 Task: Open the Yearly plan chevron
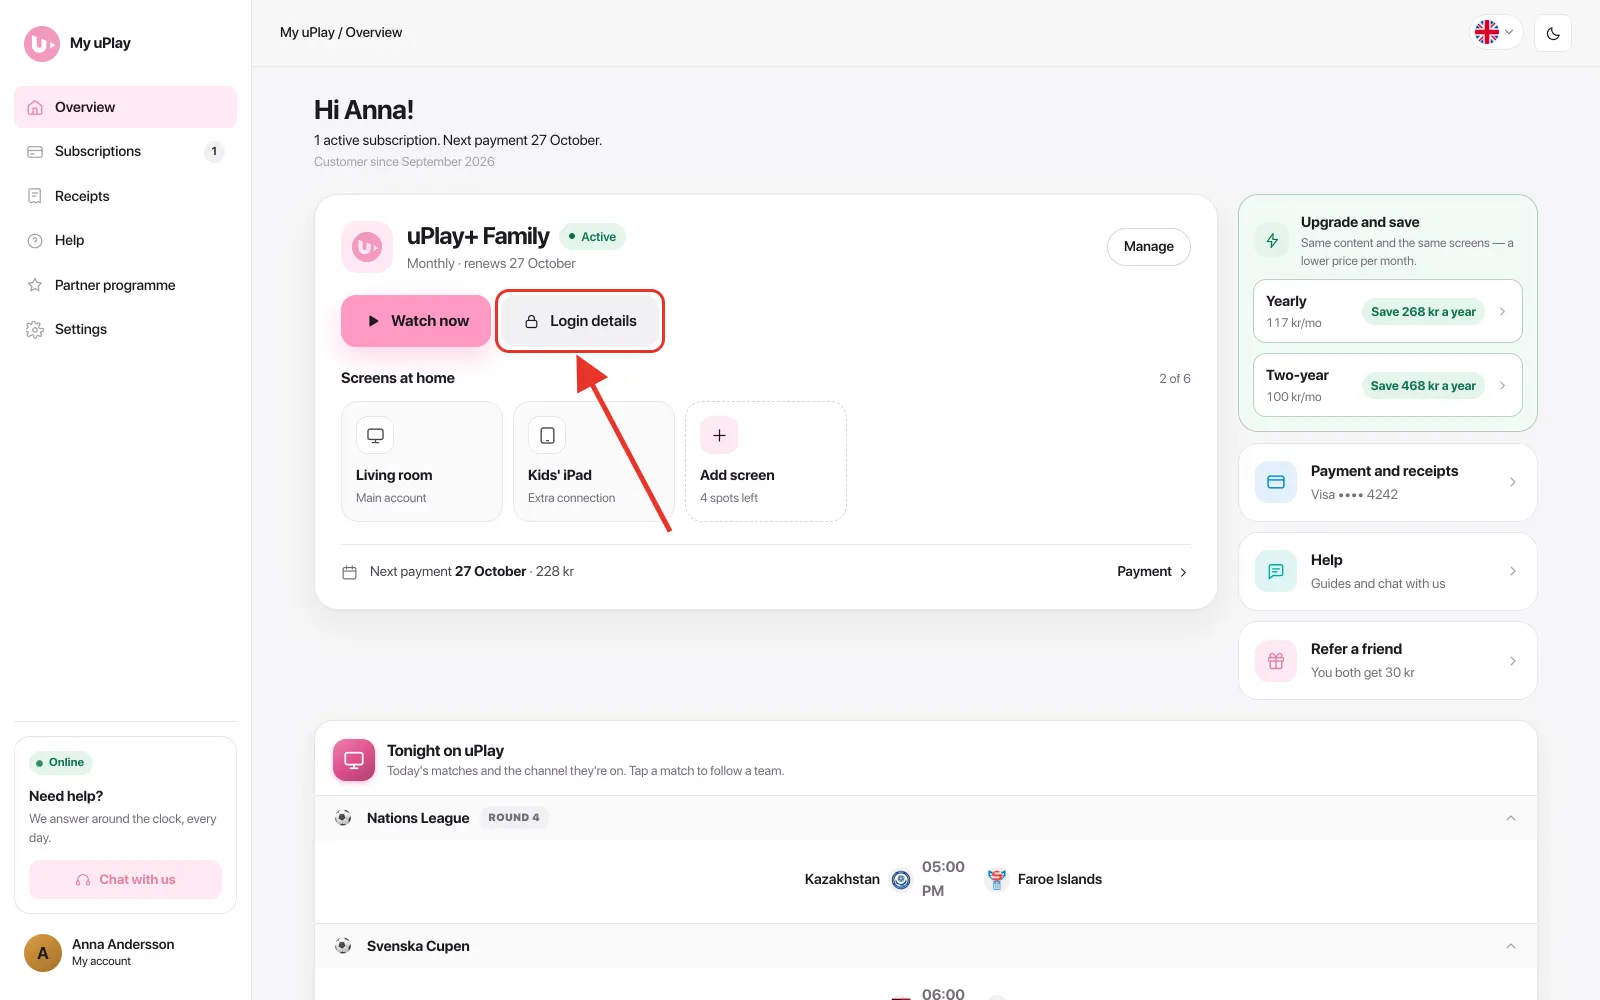point(1502,312)
